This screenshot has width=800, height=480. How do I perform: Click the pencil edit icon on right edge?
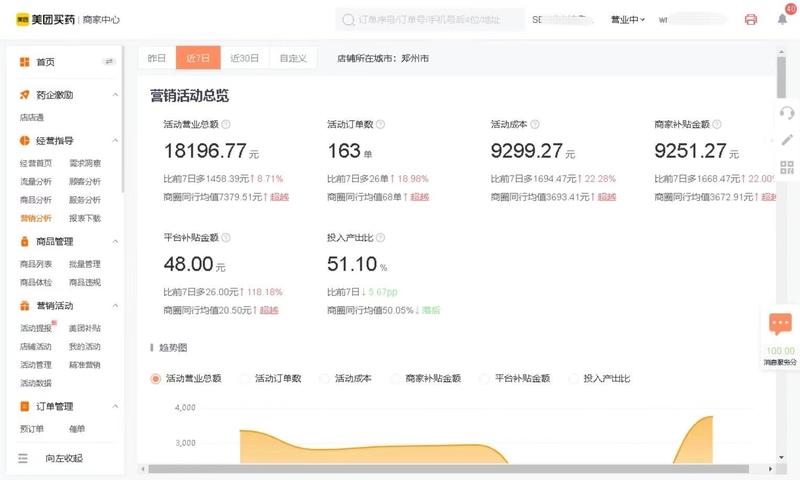click(787, 140)
